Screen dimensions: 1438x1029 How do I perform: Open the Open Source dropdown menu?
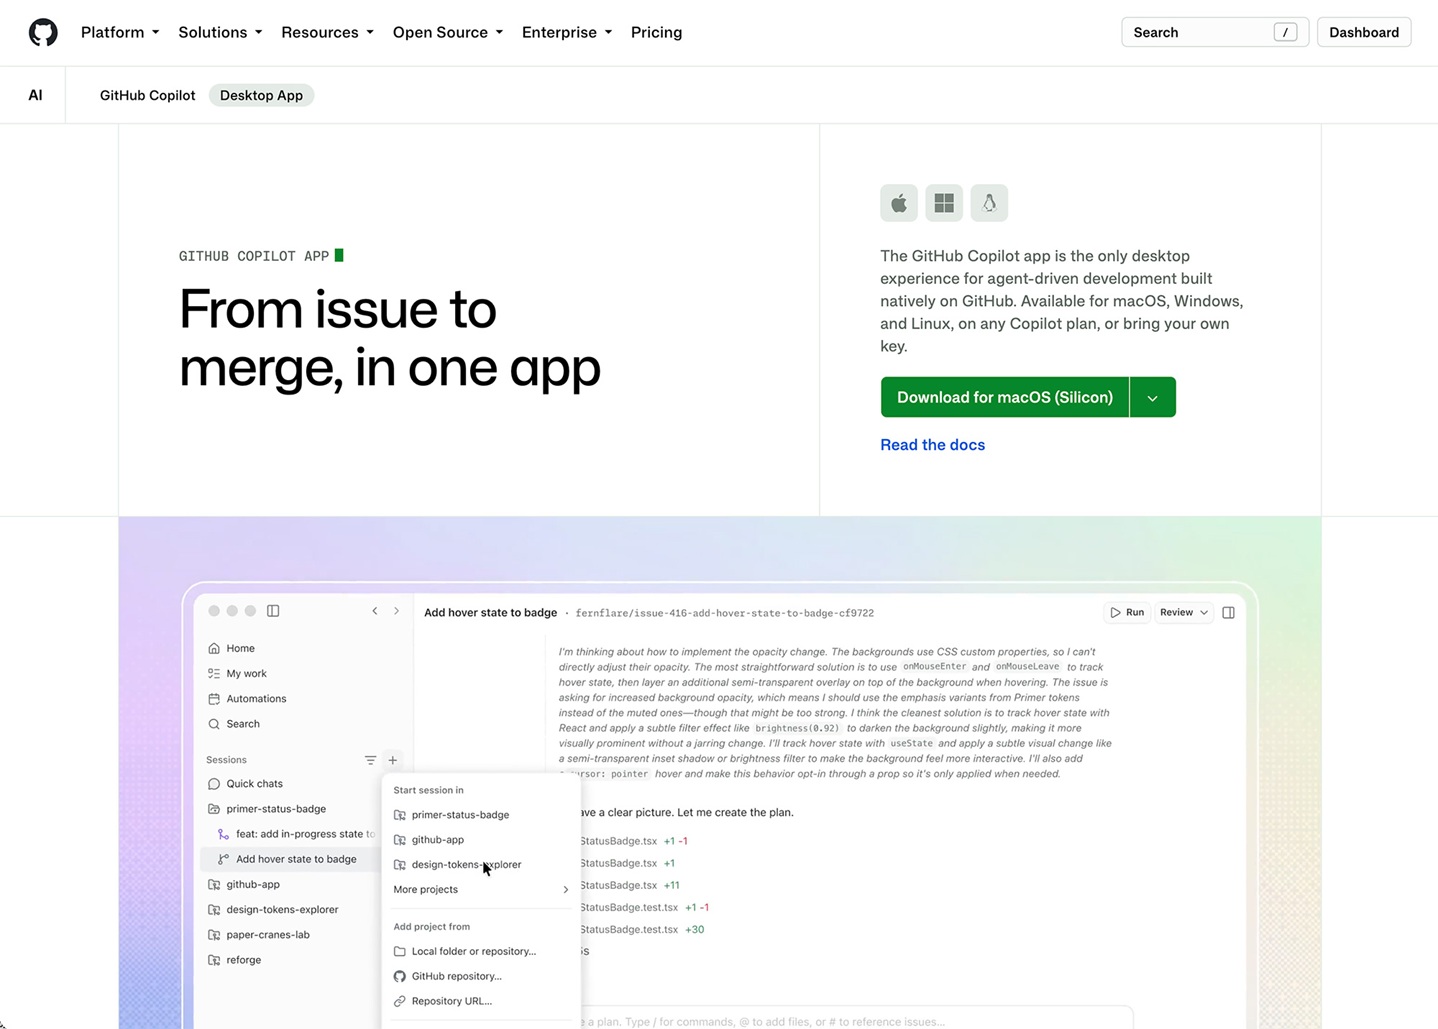[x=447, y=32]
